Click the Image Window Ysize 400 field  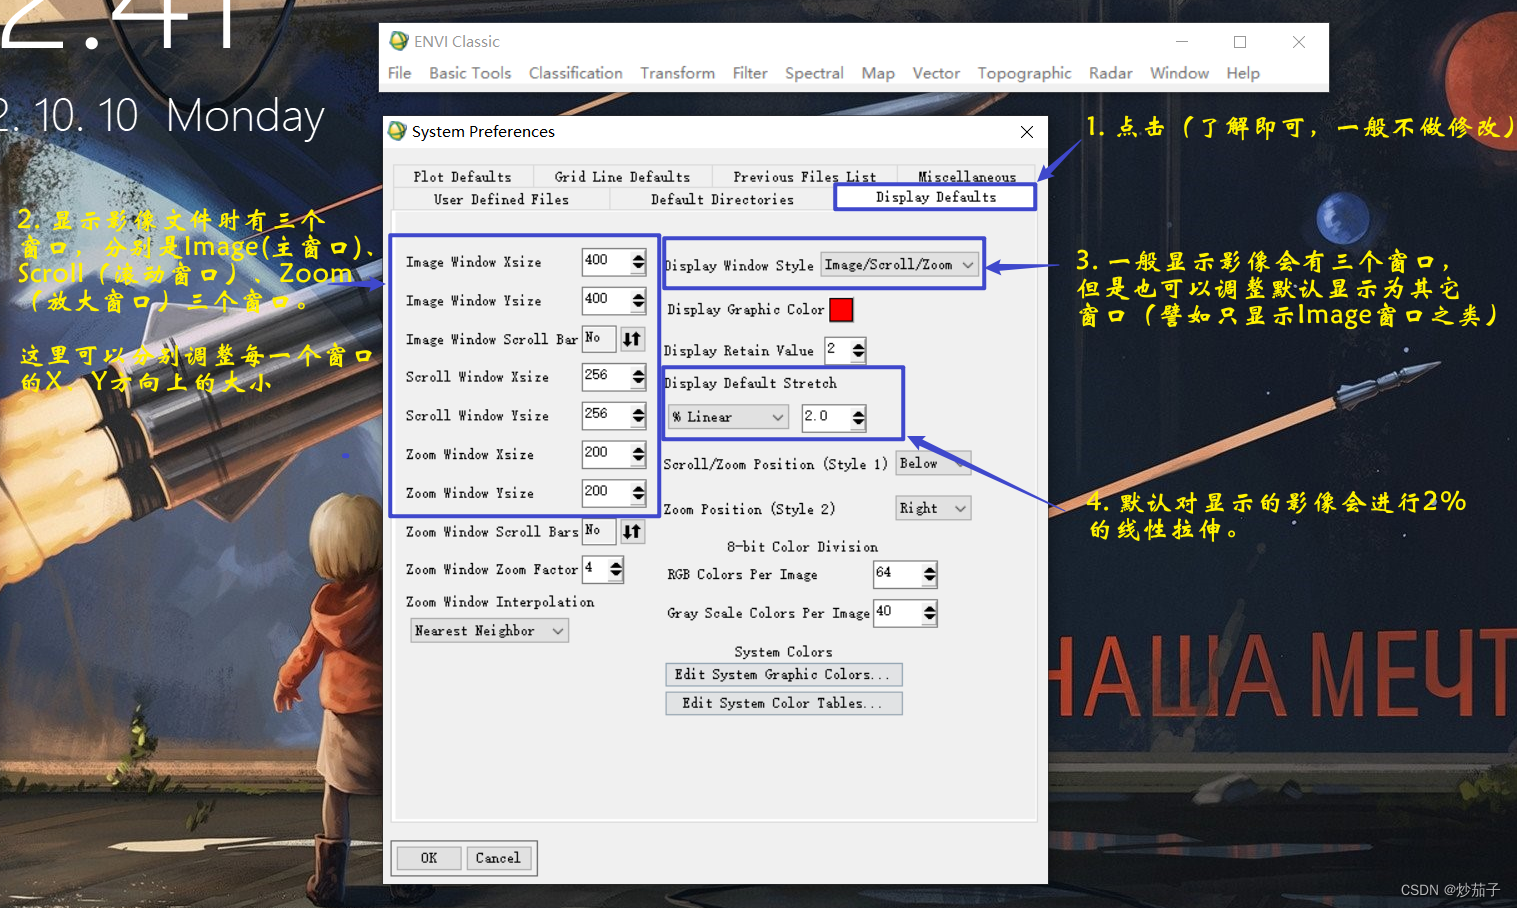(x=606, y=300)
